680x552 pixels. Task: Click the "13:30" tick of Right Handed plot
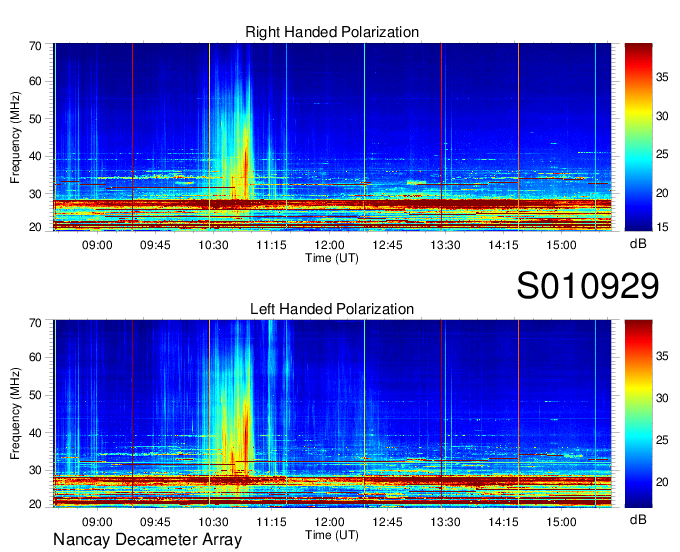[x=445, y=245]
